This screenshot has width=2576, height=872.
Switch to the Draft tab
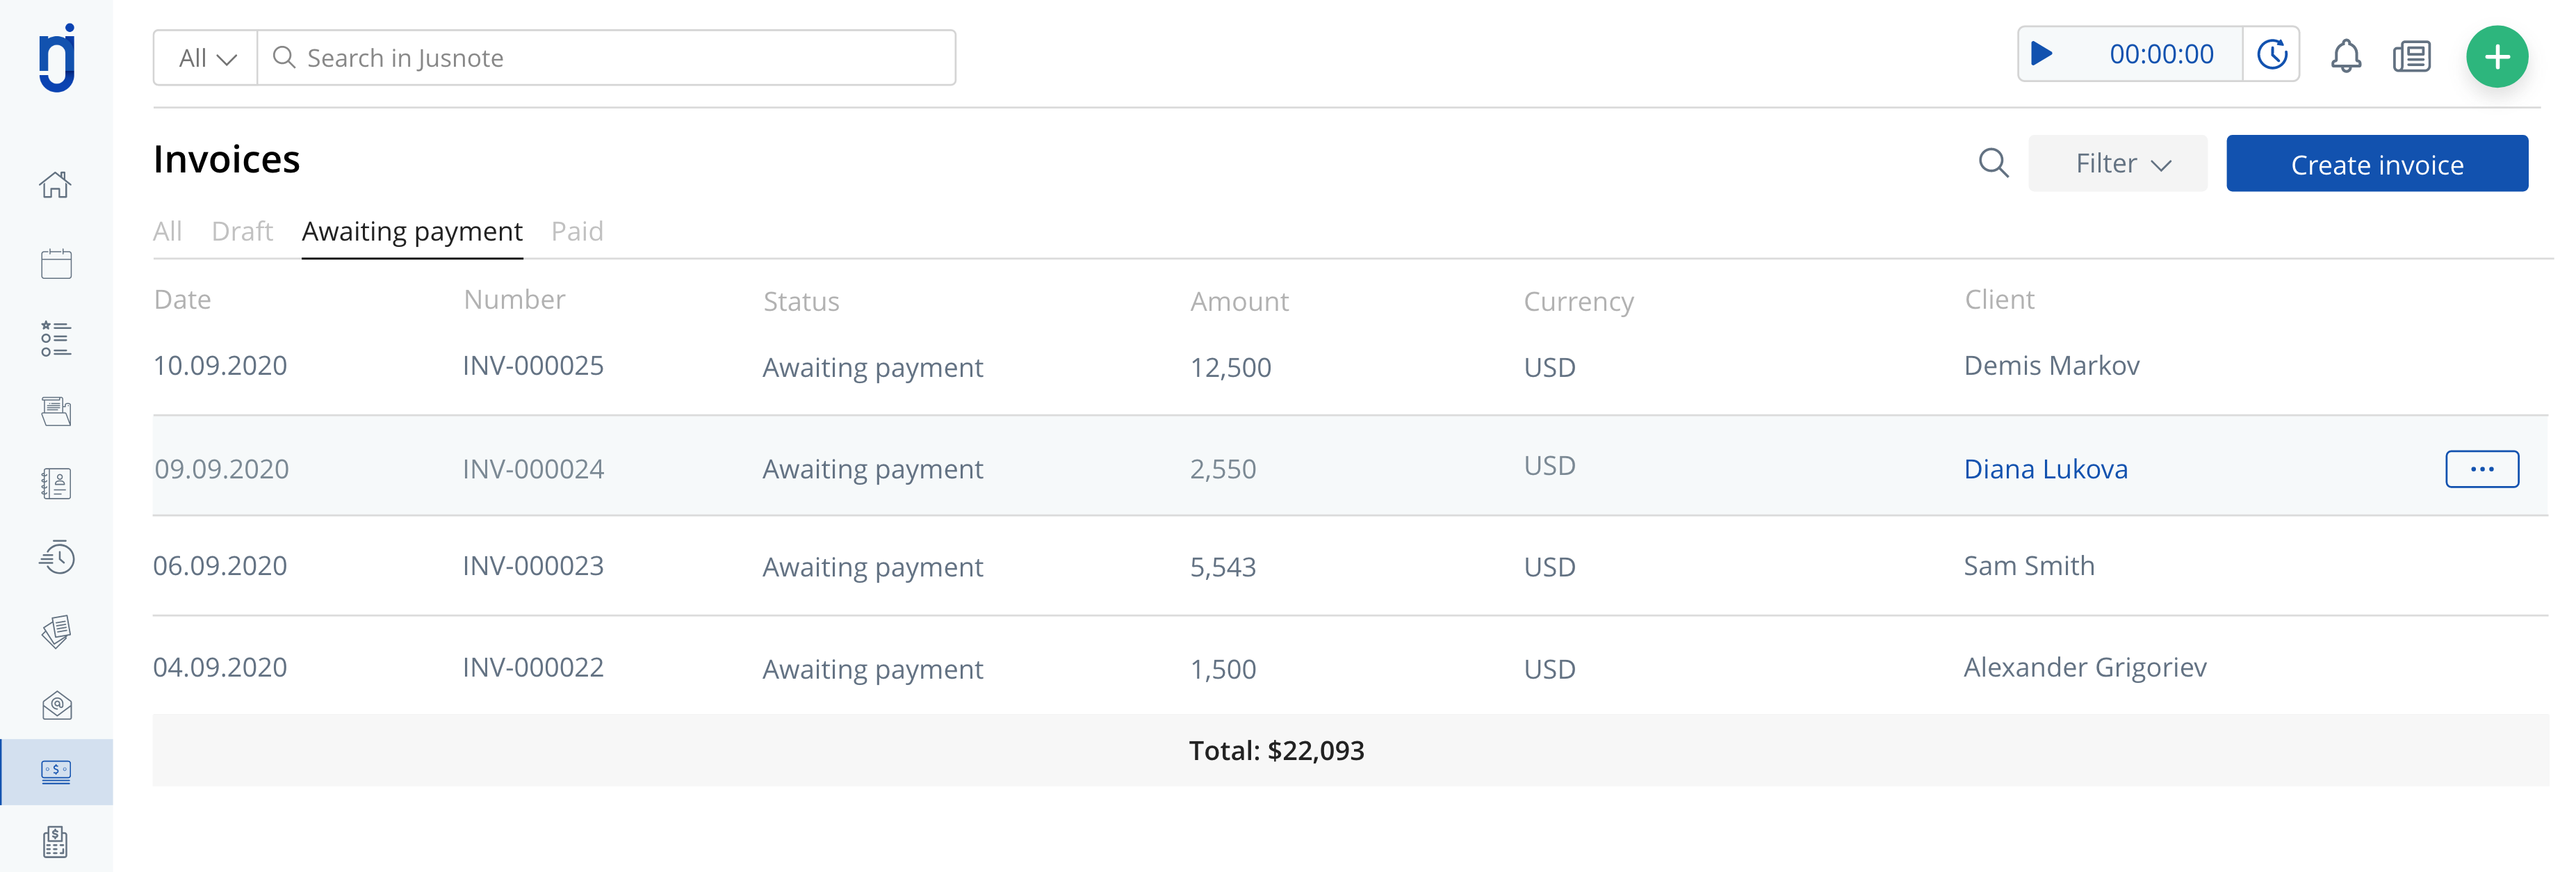coord(242,231)
